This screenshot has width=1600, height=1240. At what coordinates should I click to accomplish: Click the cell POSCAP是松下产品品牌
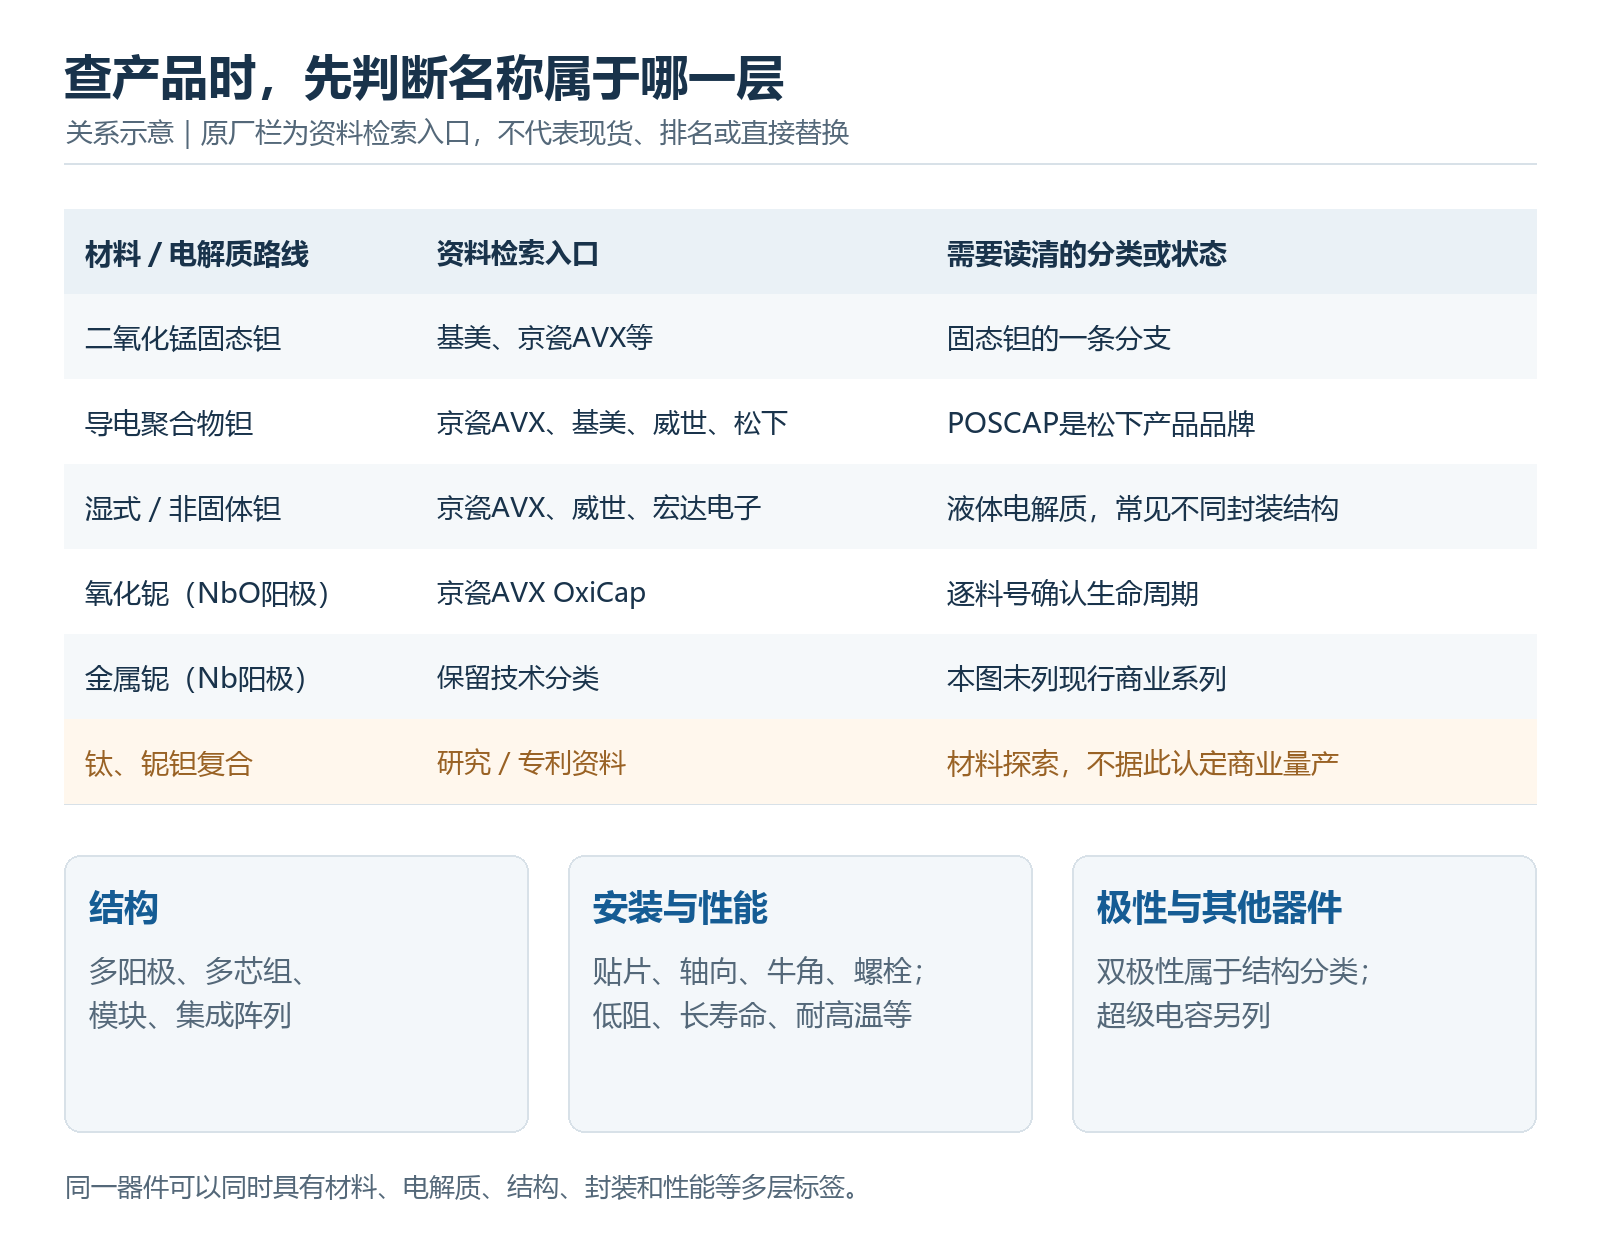(x=1101, y=424)
